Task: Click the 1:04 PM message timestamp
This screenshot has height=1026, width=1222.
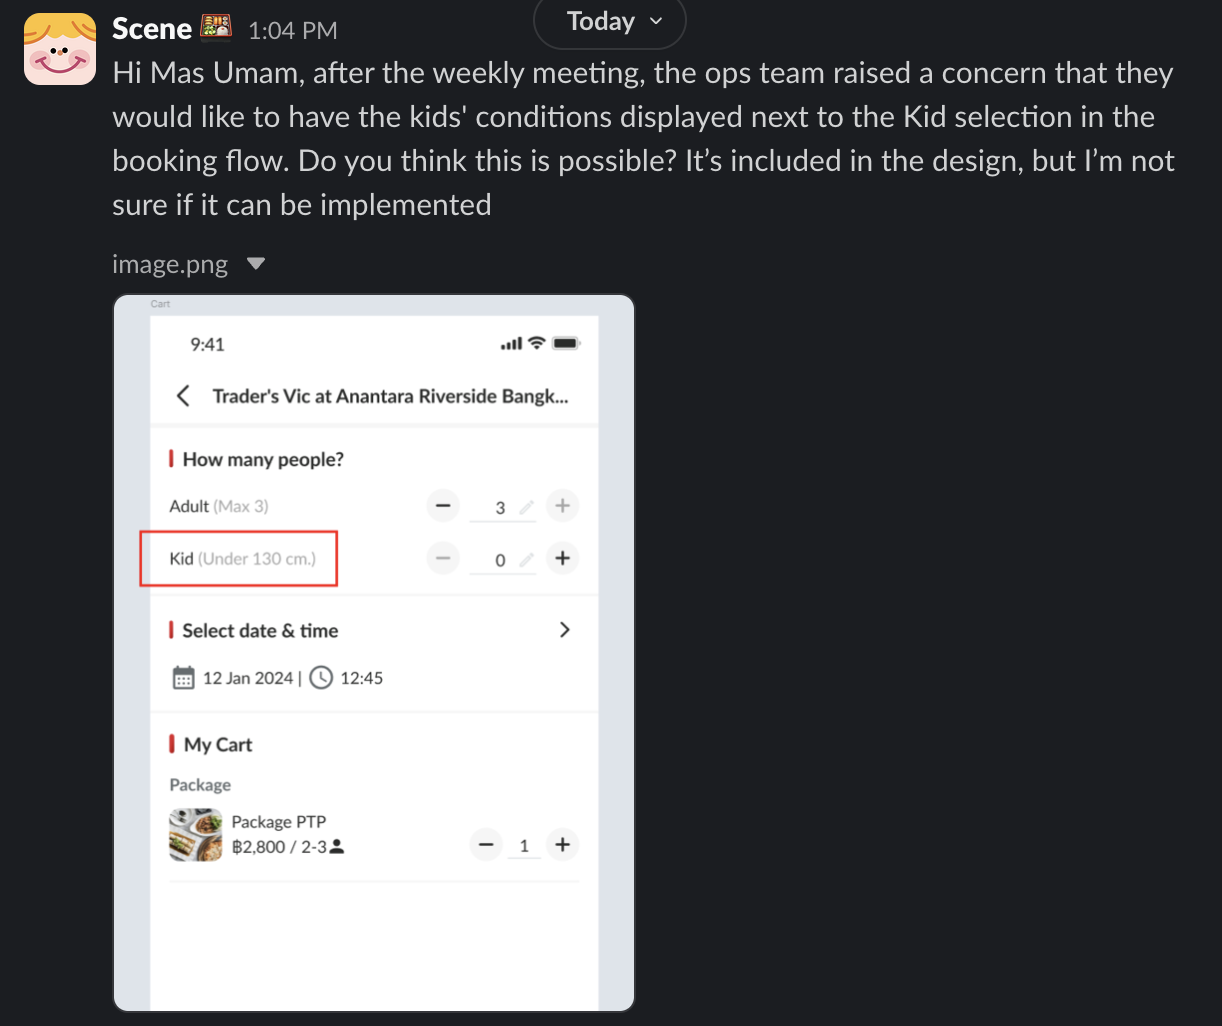Action: coord(292,31)
